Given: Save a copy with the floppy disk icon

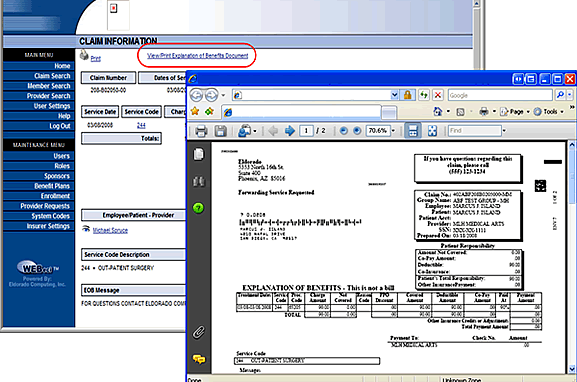Looking at the screenshot, I should click(x=220, y=131).
